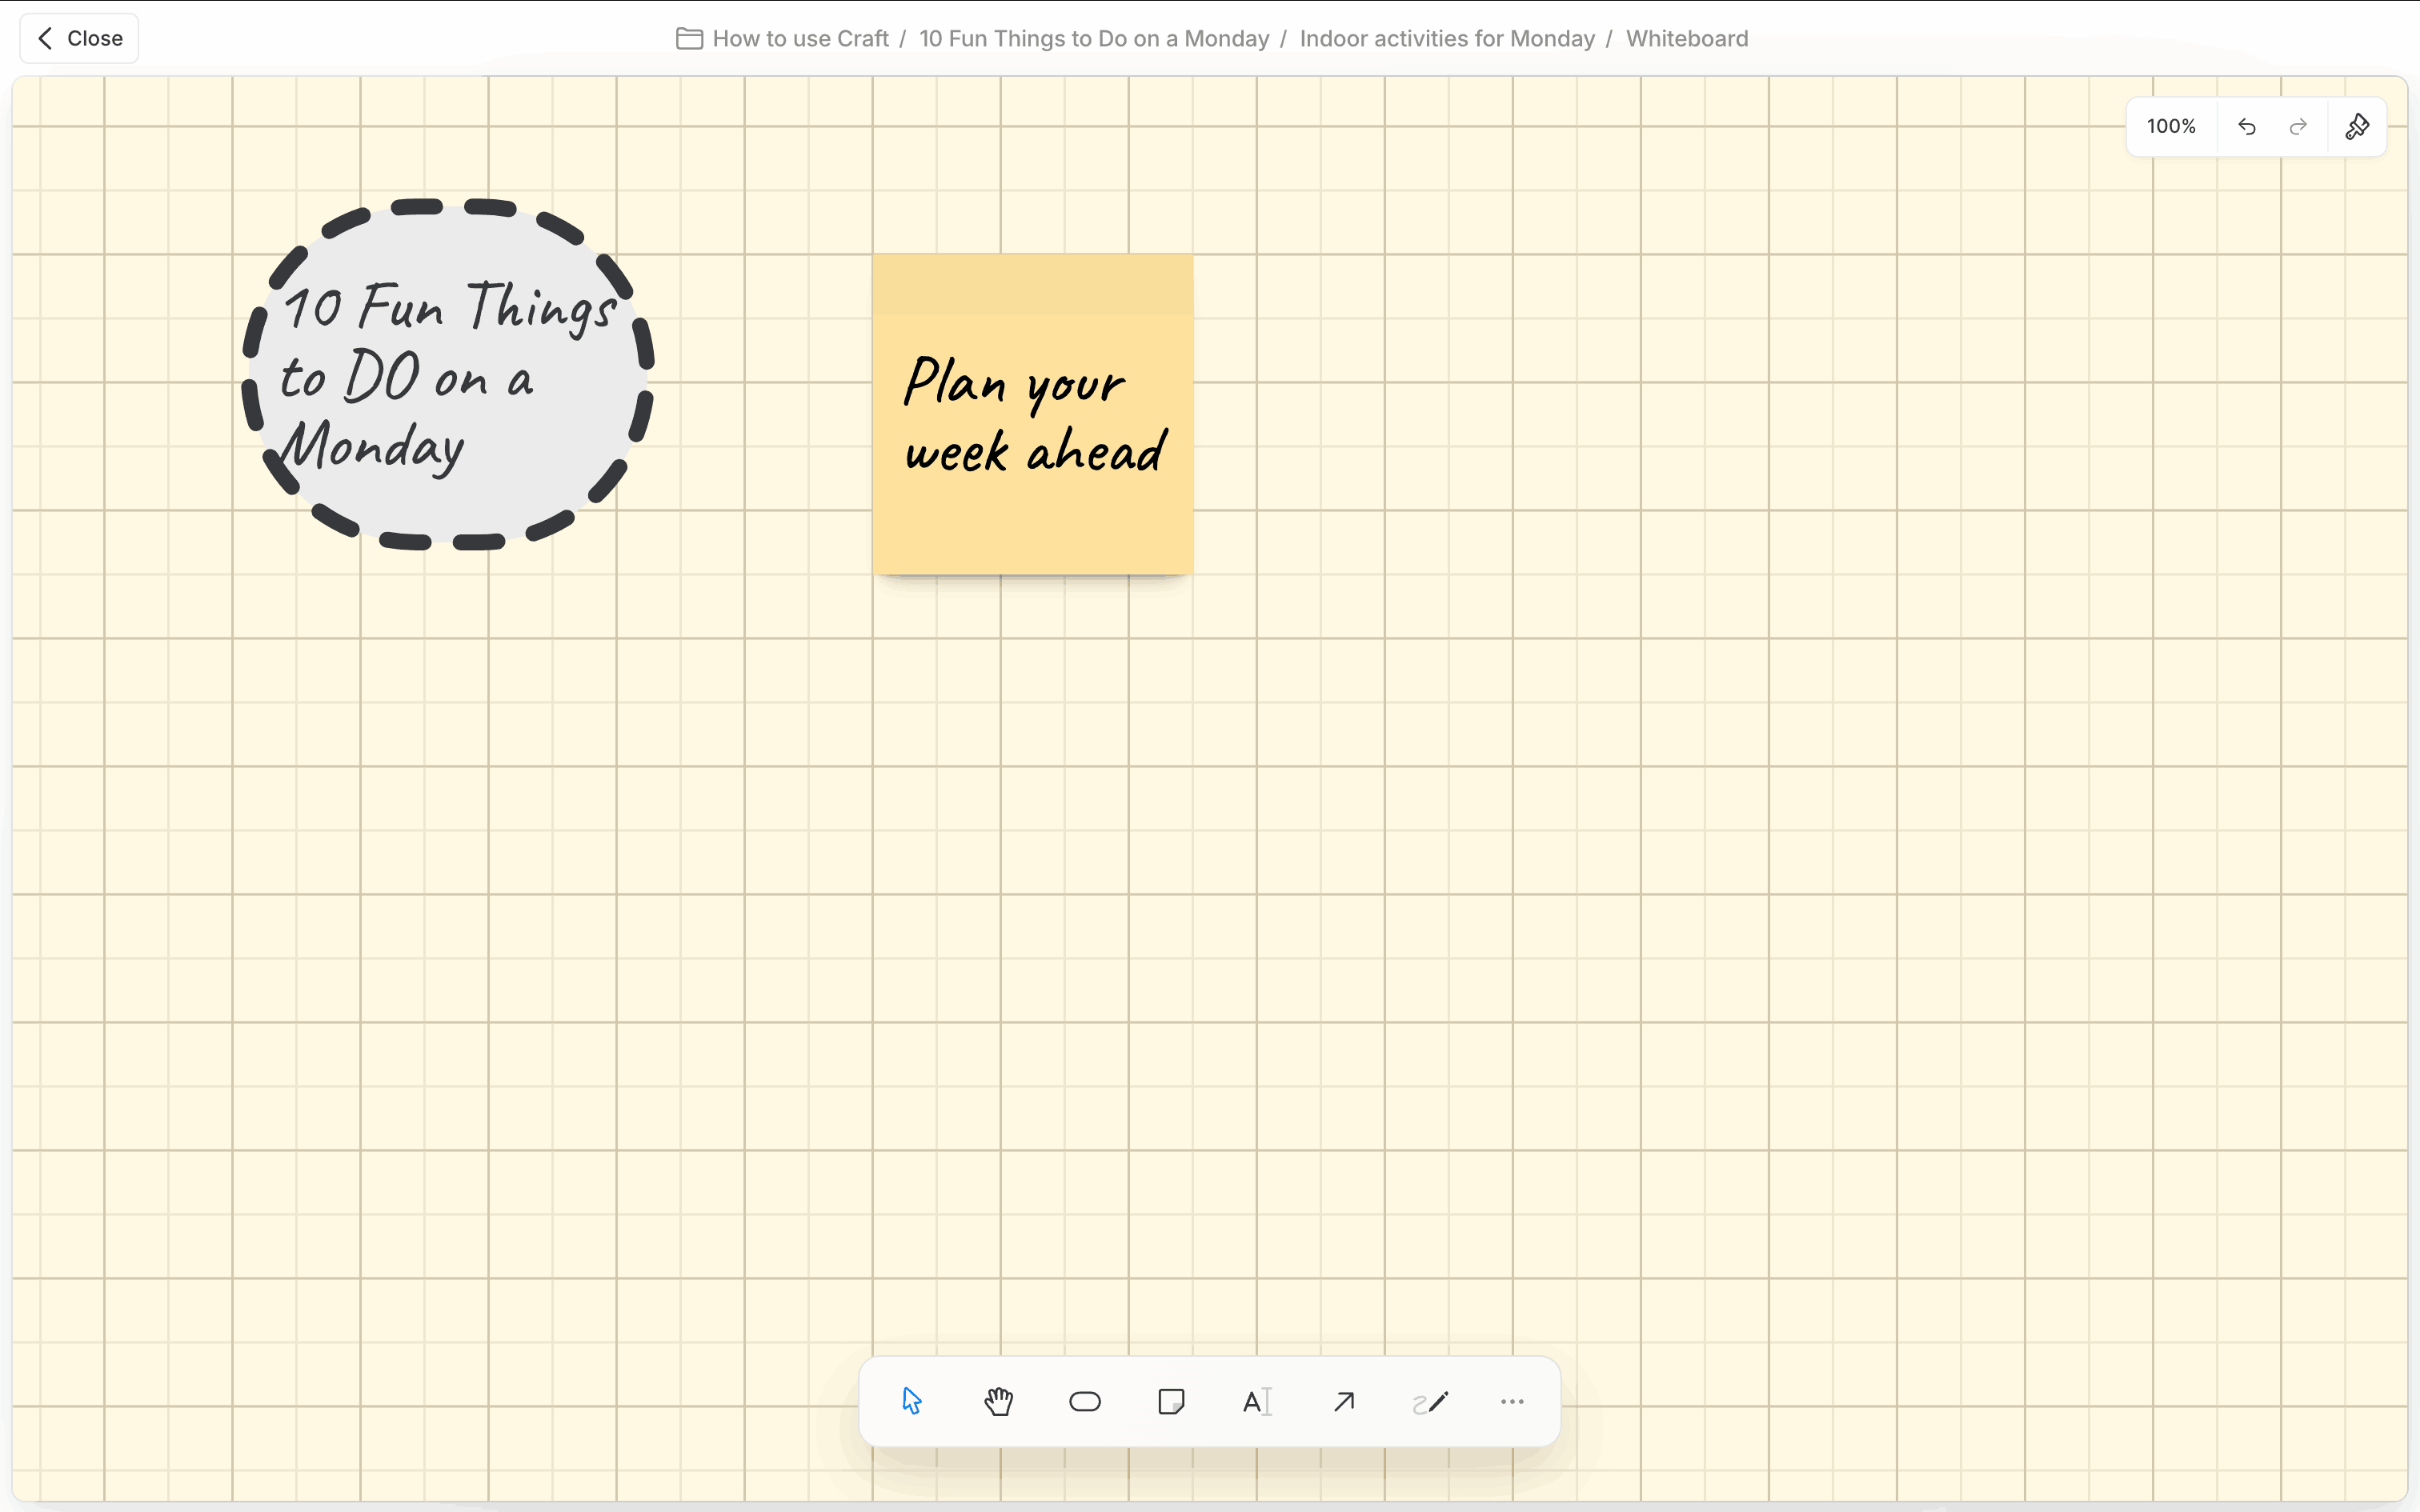Select the pointer selection tool

tap(911, 1401)
